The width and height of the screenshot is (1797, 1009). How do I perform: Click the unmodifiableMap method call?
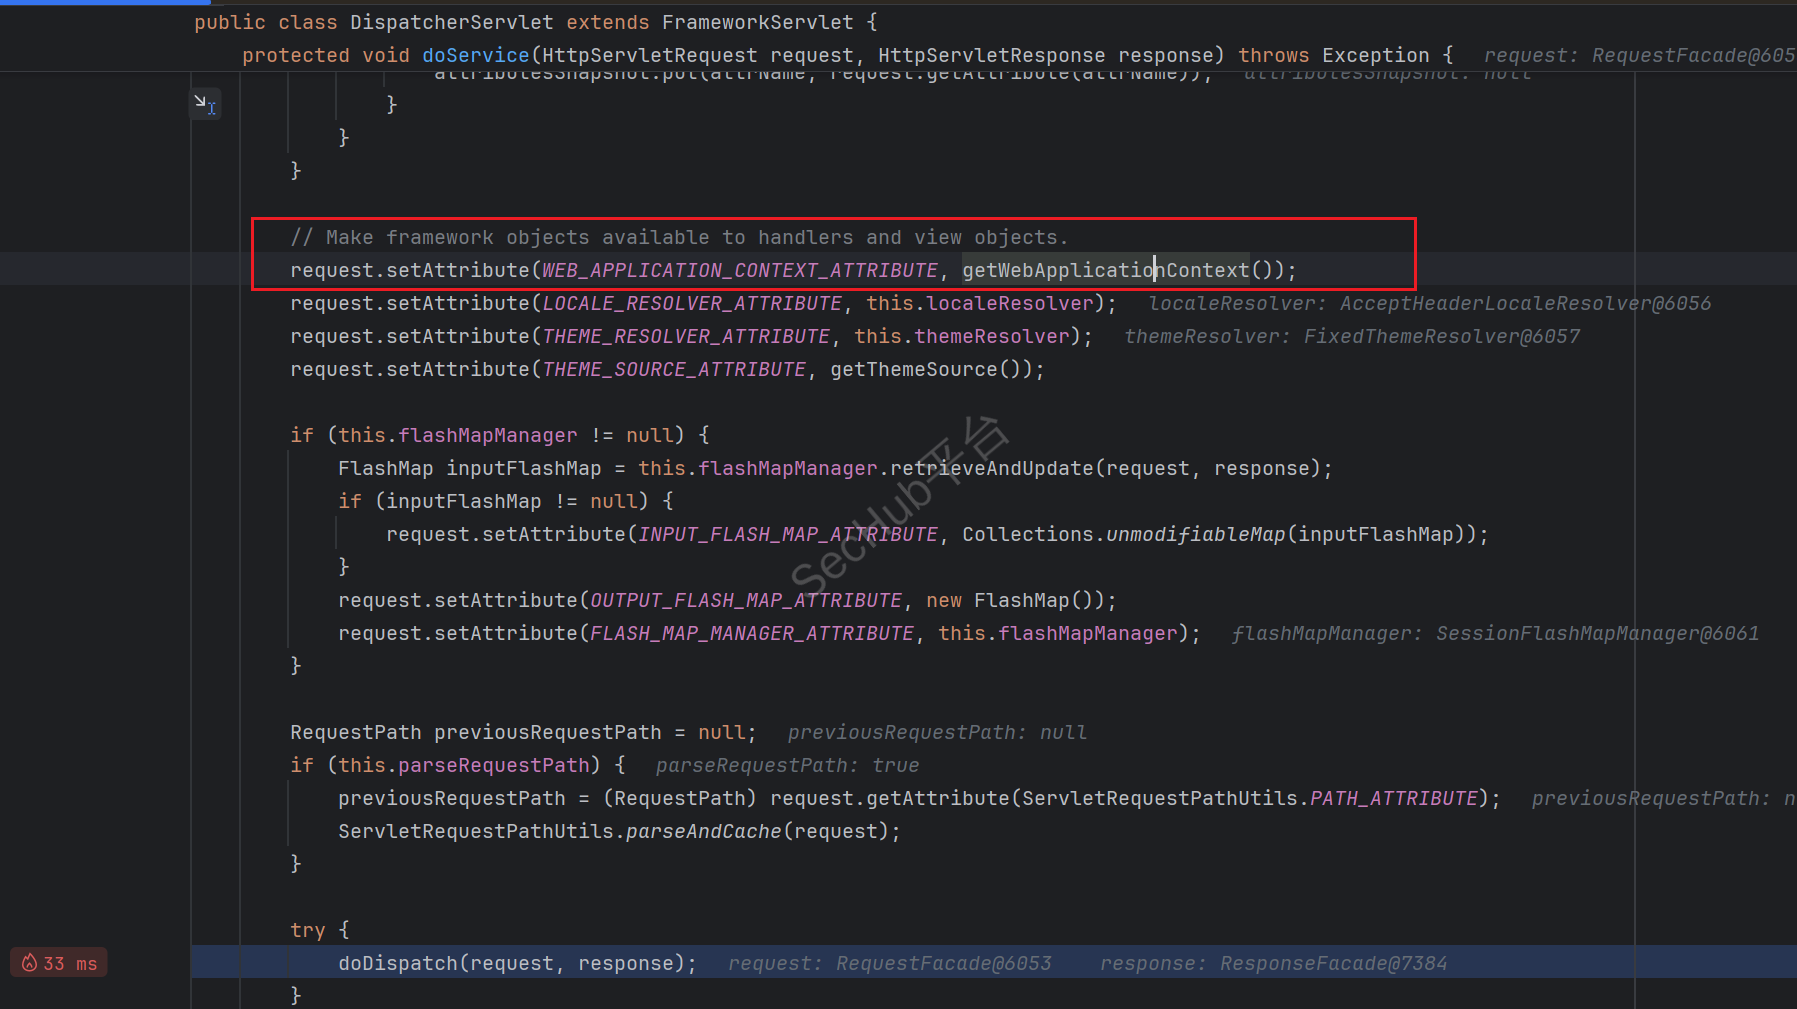pos(1195,534)
